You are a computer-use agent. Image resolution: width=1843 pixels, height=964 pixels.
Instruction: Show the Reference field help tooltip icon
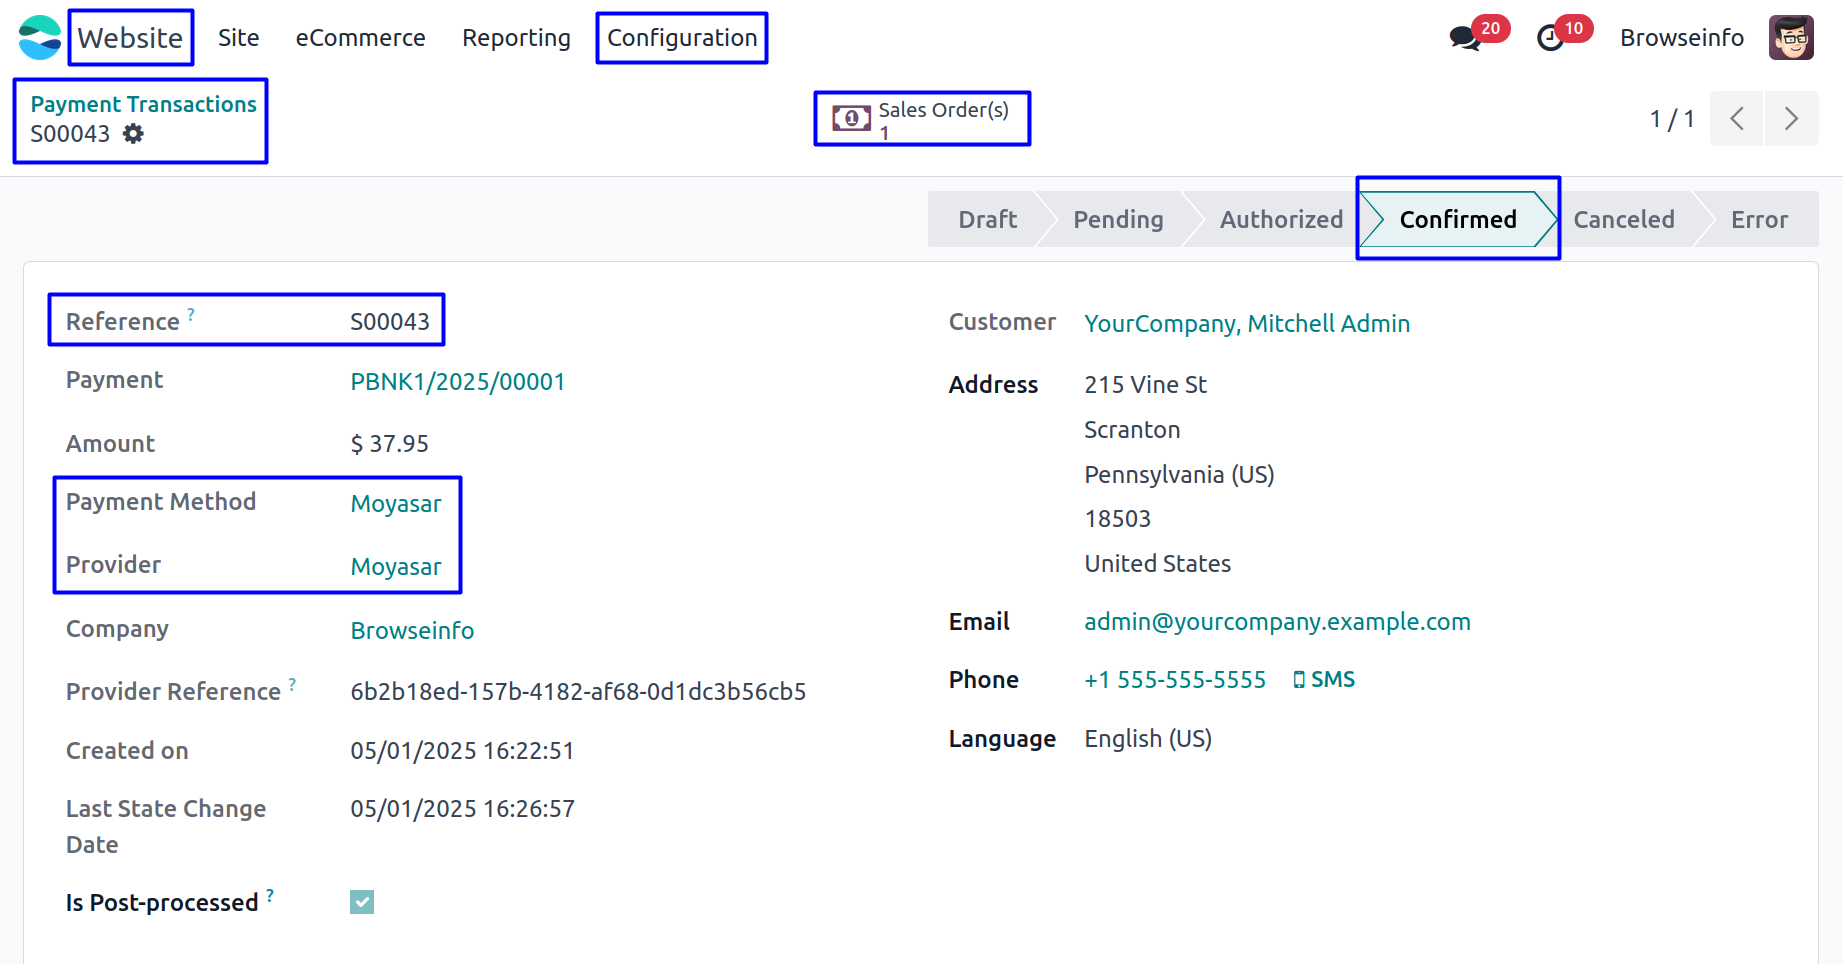191,315
